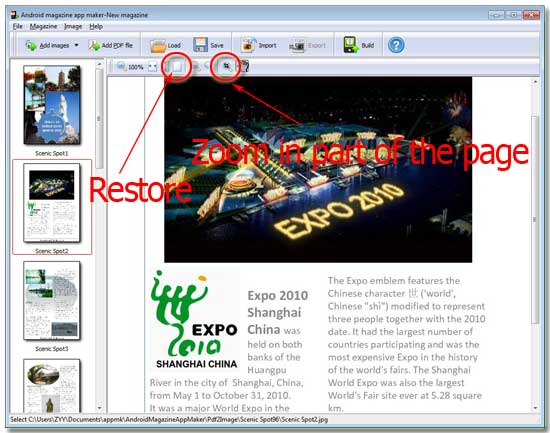Save the magazine project
This screenshot has height=433, width=550.
click(x=208, y=45)
